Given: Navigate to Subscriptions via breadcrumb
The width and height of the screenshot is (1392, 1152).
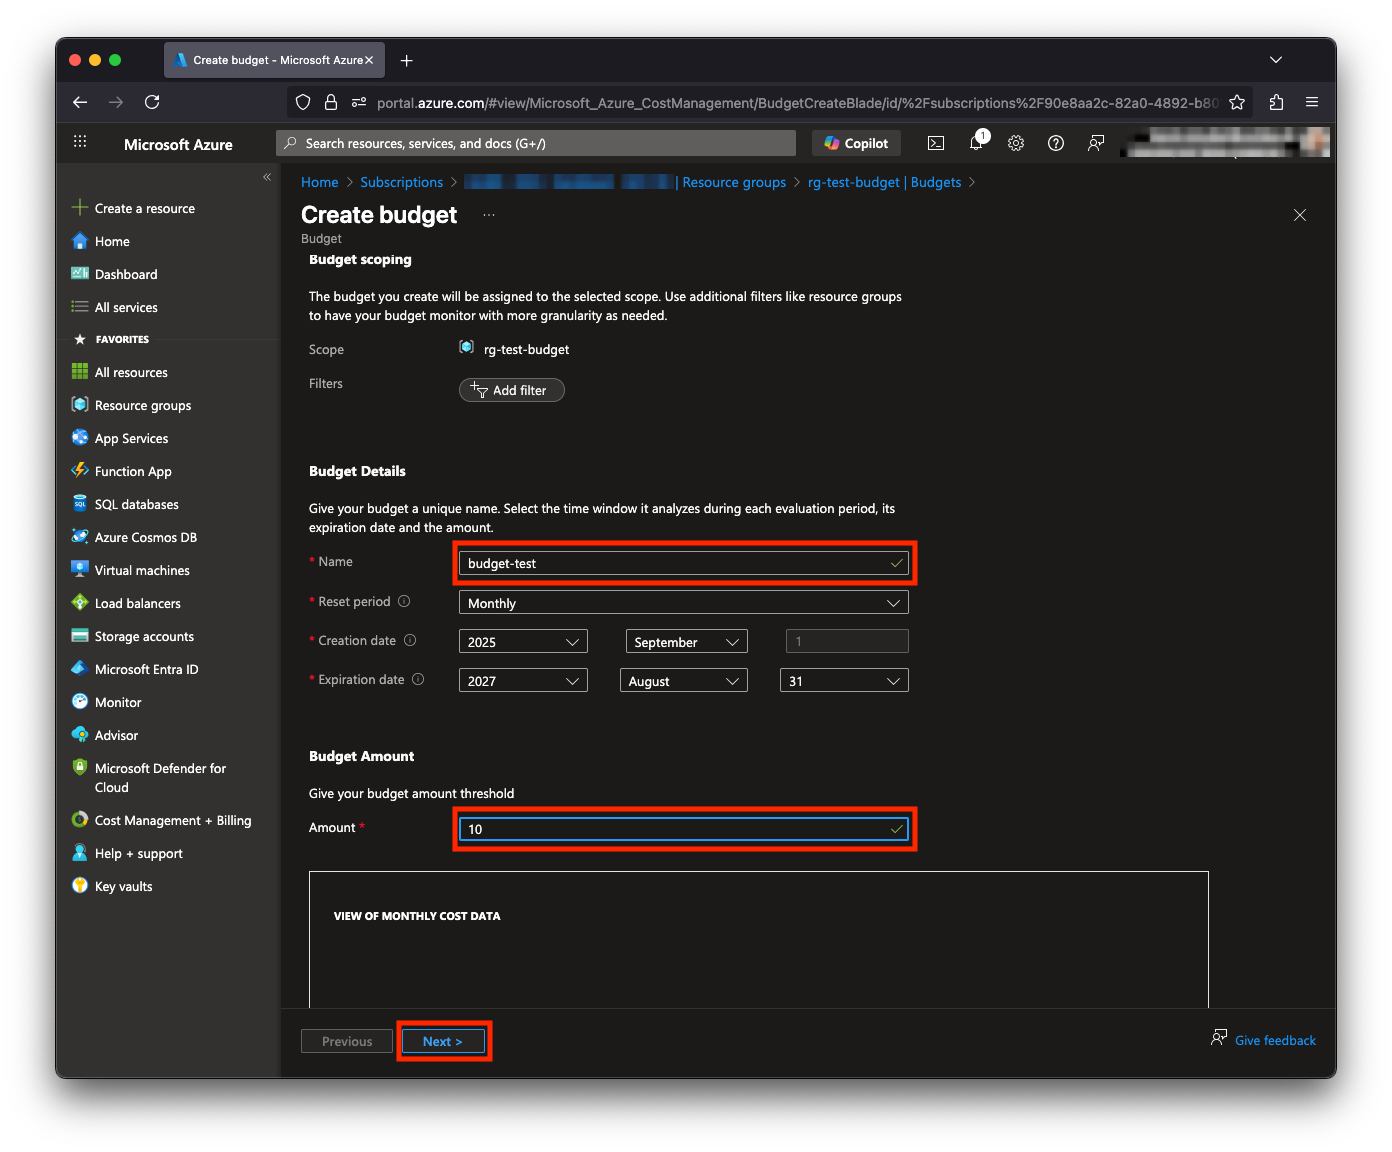Looking at the screenshot, I should pyautogui.click(x=401, y=182).
